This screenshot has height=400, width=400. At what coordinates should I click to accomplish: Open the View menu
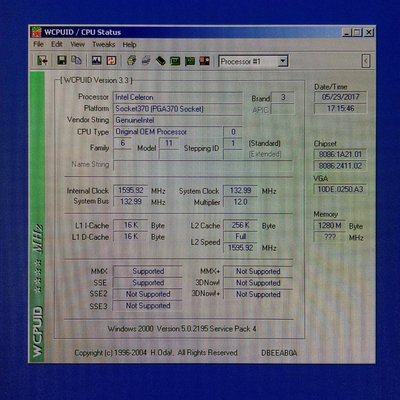tap(77, 44)
